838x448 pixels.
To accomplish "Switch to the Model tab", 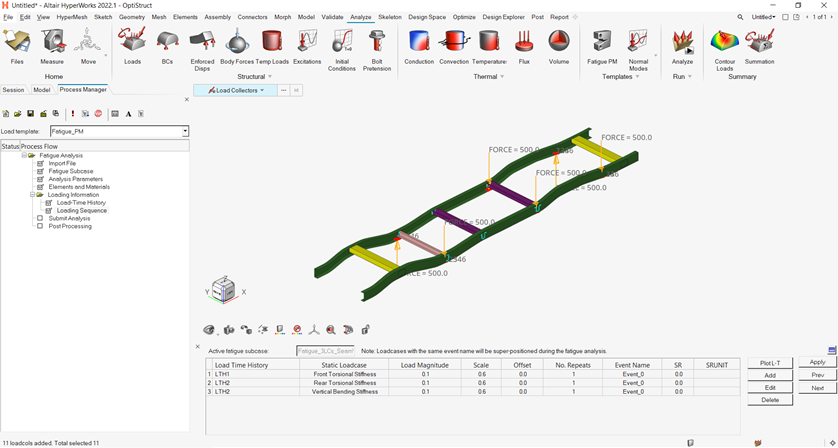I will click(x=41, y=90).
